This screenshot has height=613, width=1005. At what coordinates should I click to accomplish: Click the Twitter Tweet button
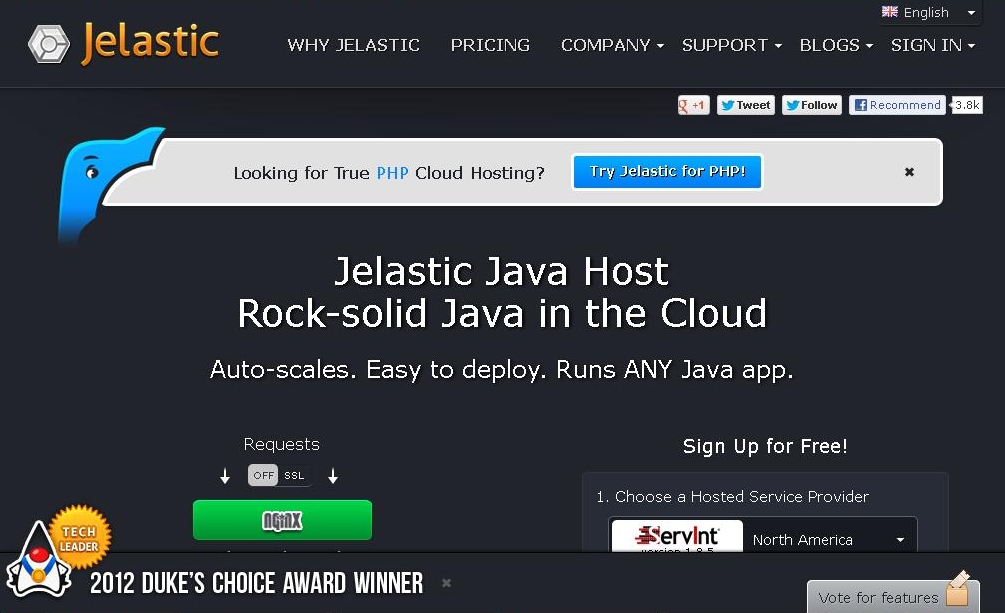(745, 105)
